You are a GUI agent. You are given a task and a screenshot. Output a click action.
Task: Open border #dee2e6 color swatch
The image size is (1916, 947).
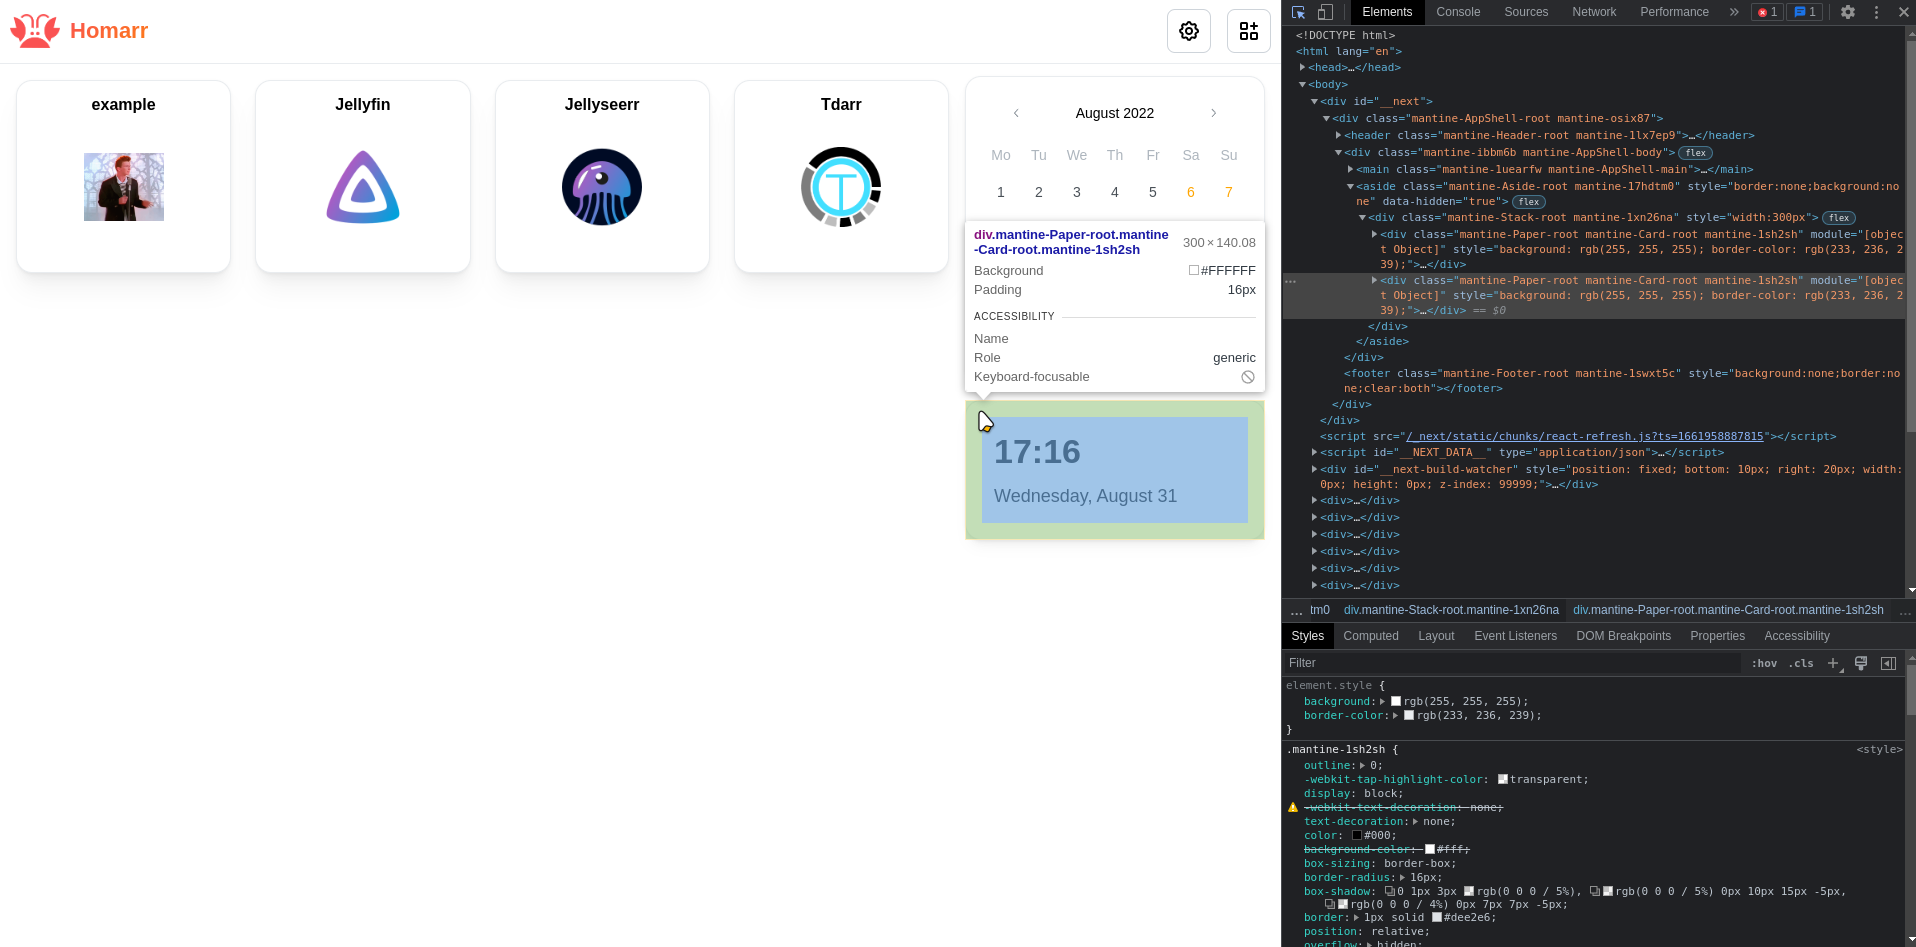pos(1437,917)
